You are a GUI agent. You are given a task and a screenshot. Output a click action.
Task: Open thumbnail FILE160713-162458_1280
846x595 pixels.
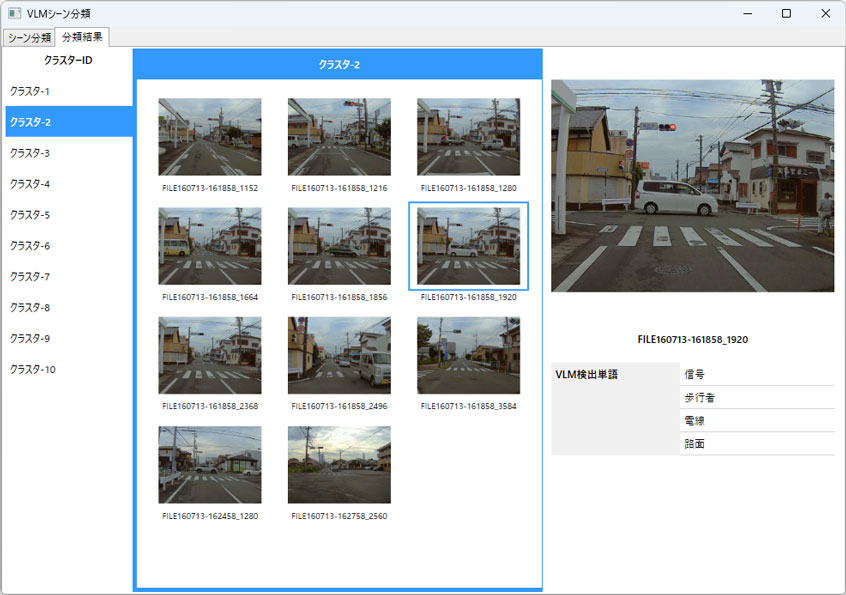[209, 464]
